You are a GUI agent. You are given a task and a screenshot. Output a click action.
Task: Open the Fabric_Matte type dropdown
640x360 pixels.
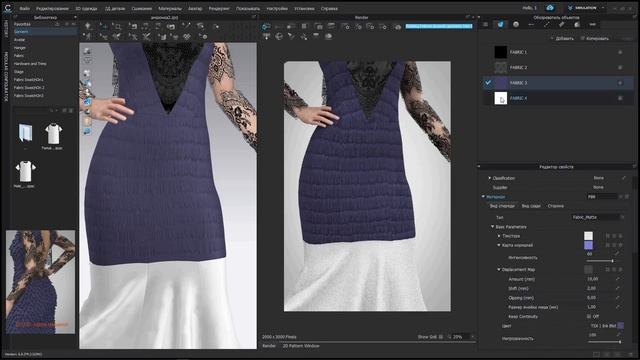tap(598, 217)
